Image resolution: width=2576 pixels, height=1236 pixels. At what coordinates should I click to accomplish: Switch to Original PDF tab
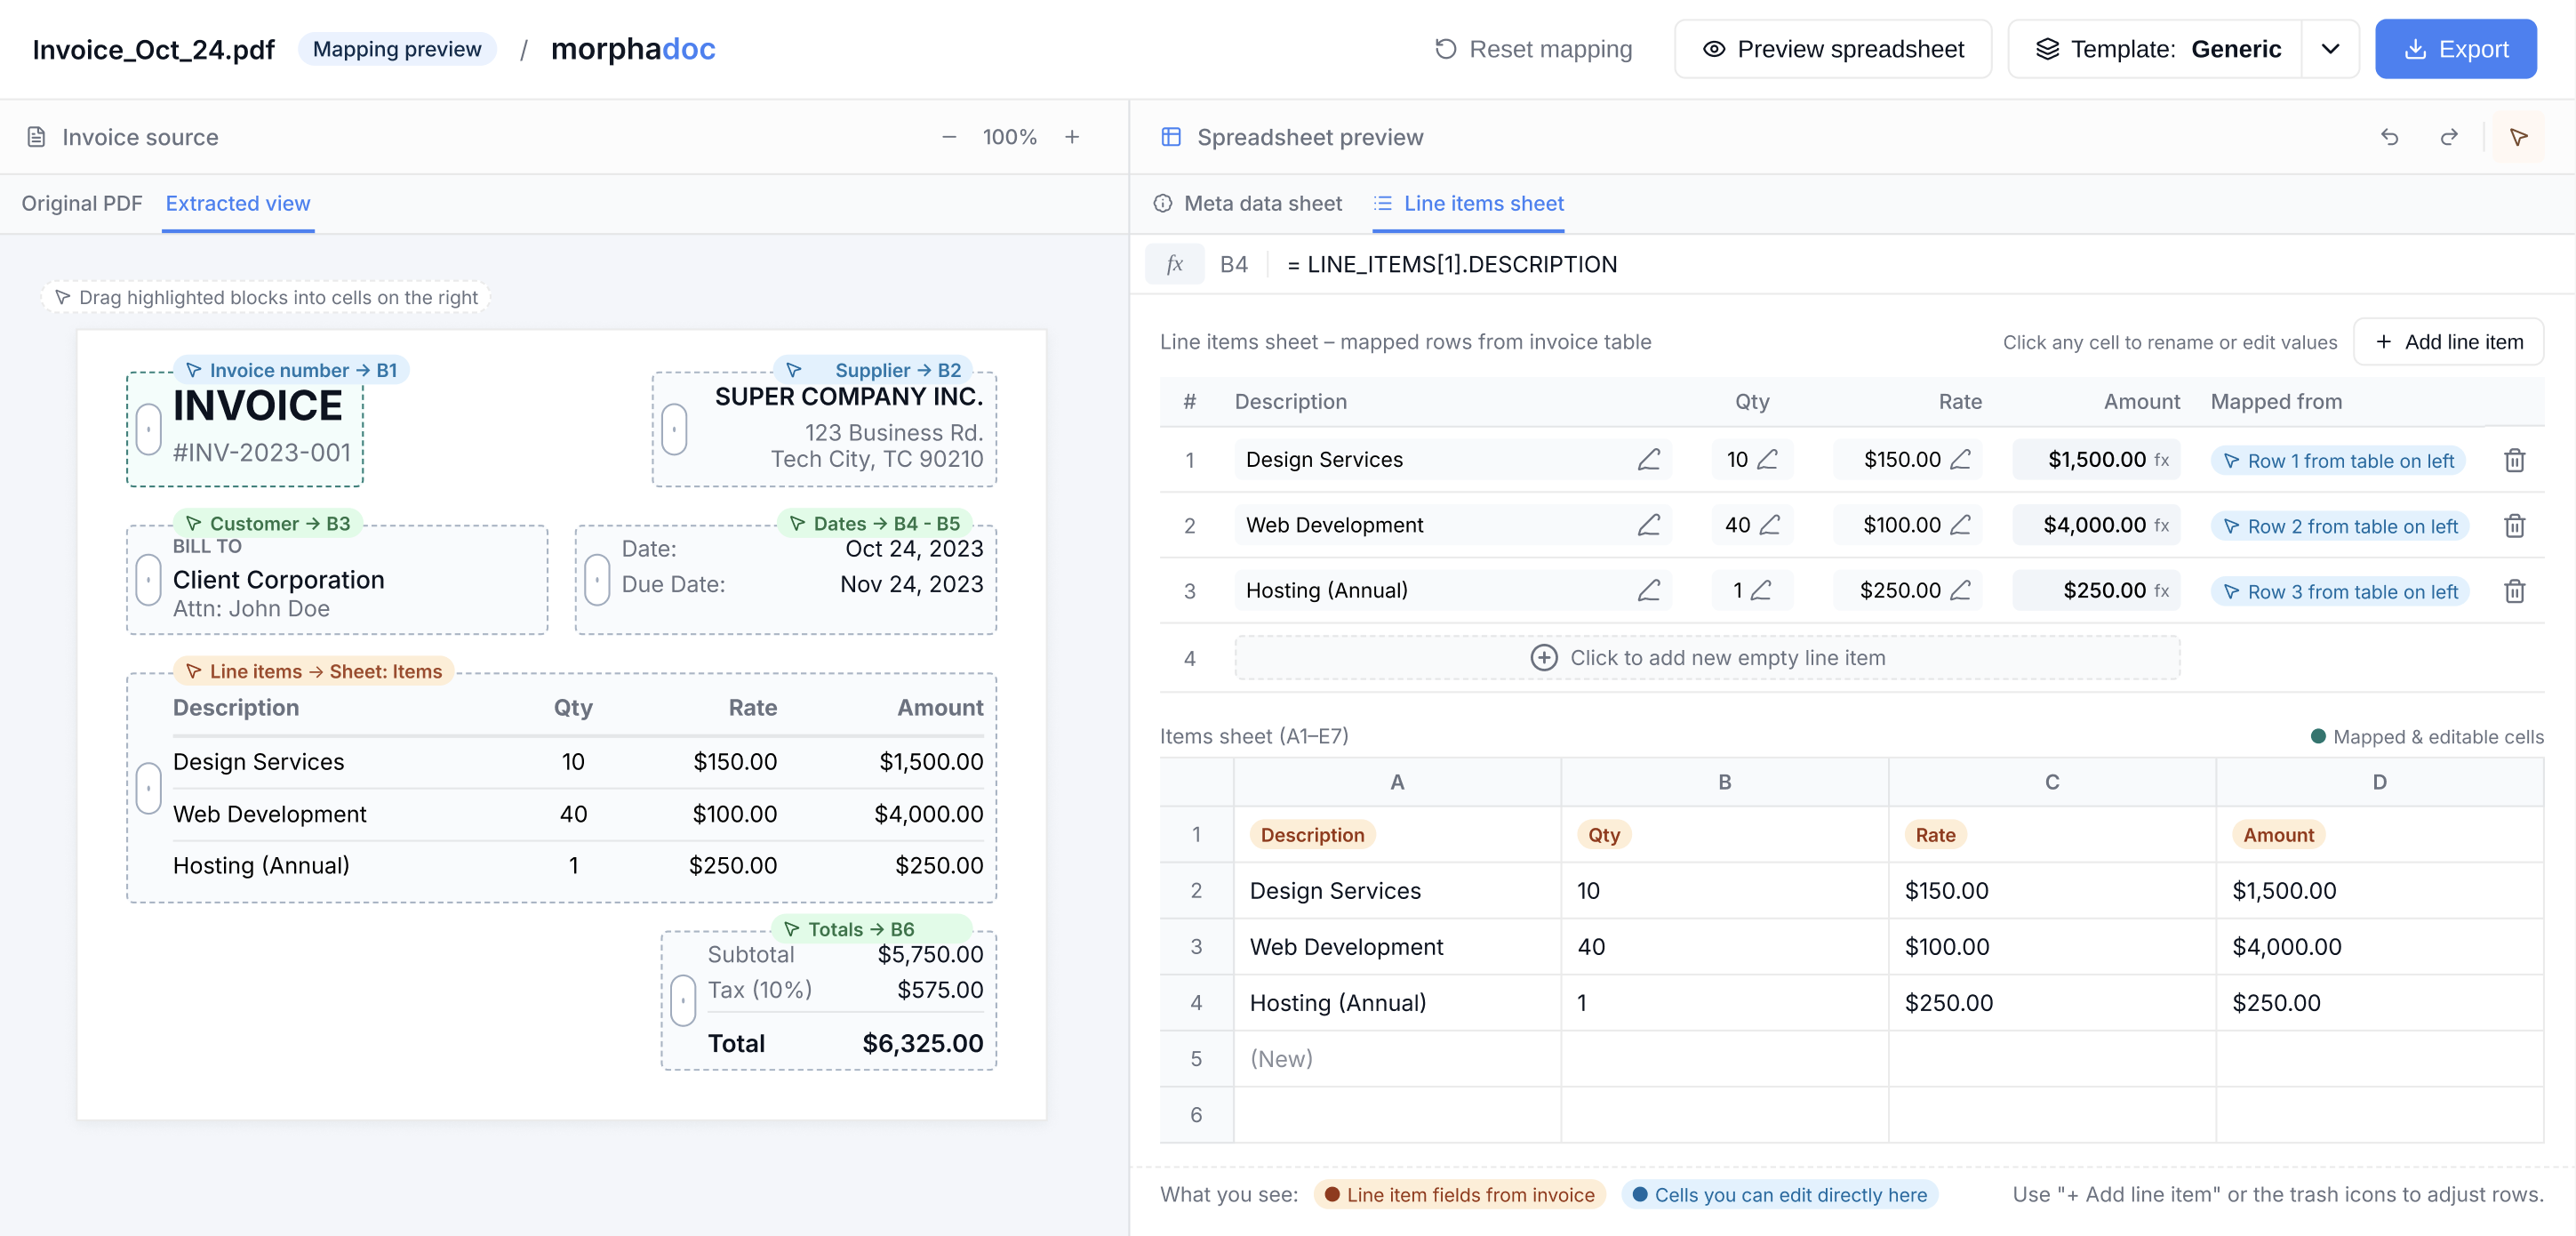[x=82, y=203]
